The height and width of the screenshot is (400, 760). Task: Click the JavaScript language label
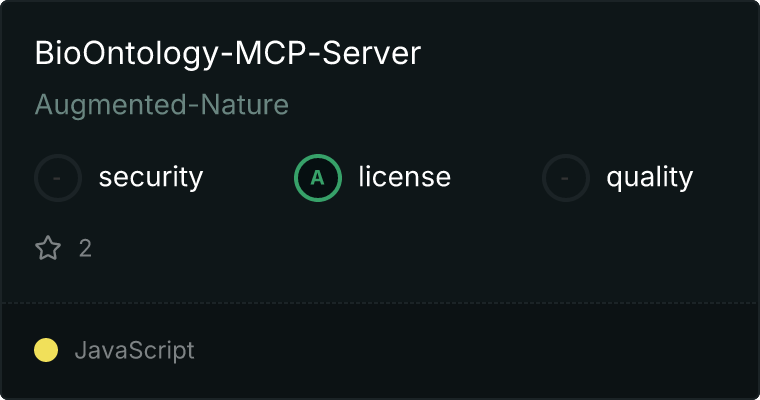(x=135, y=351)
